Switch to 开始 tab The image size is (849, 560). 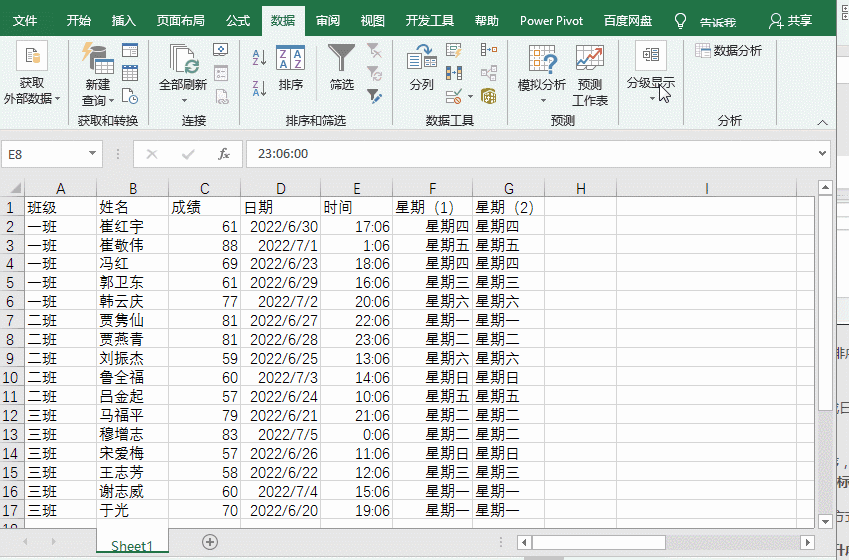(79, 21)
